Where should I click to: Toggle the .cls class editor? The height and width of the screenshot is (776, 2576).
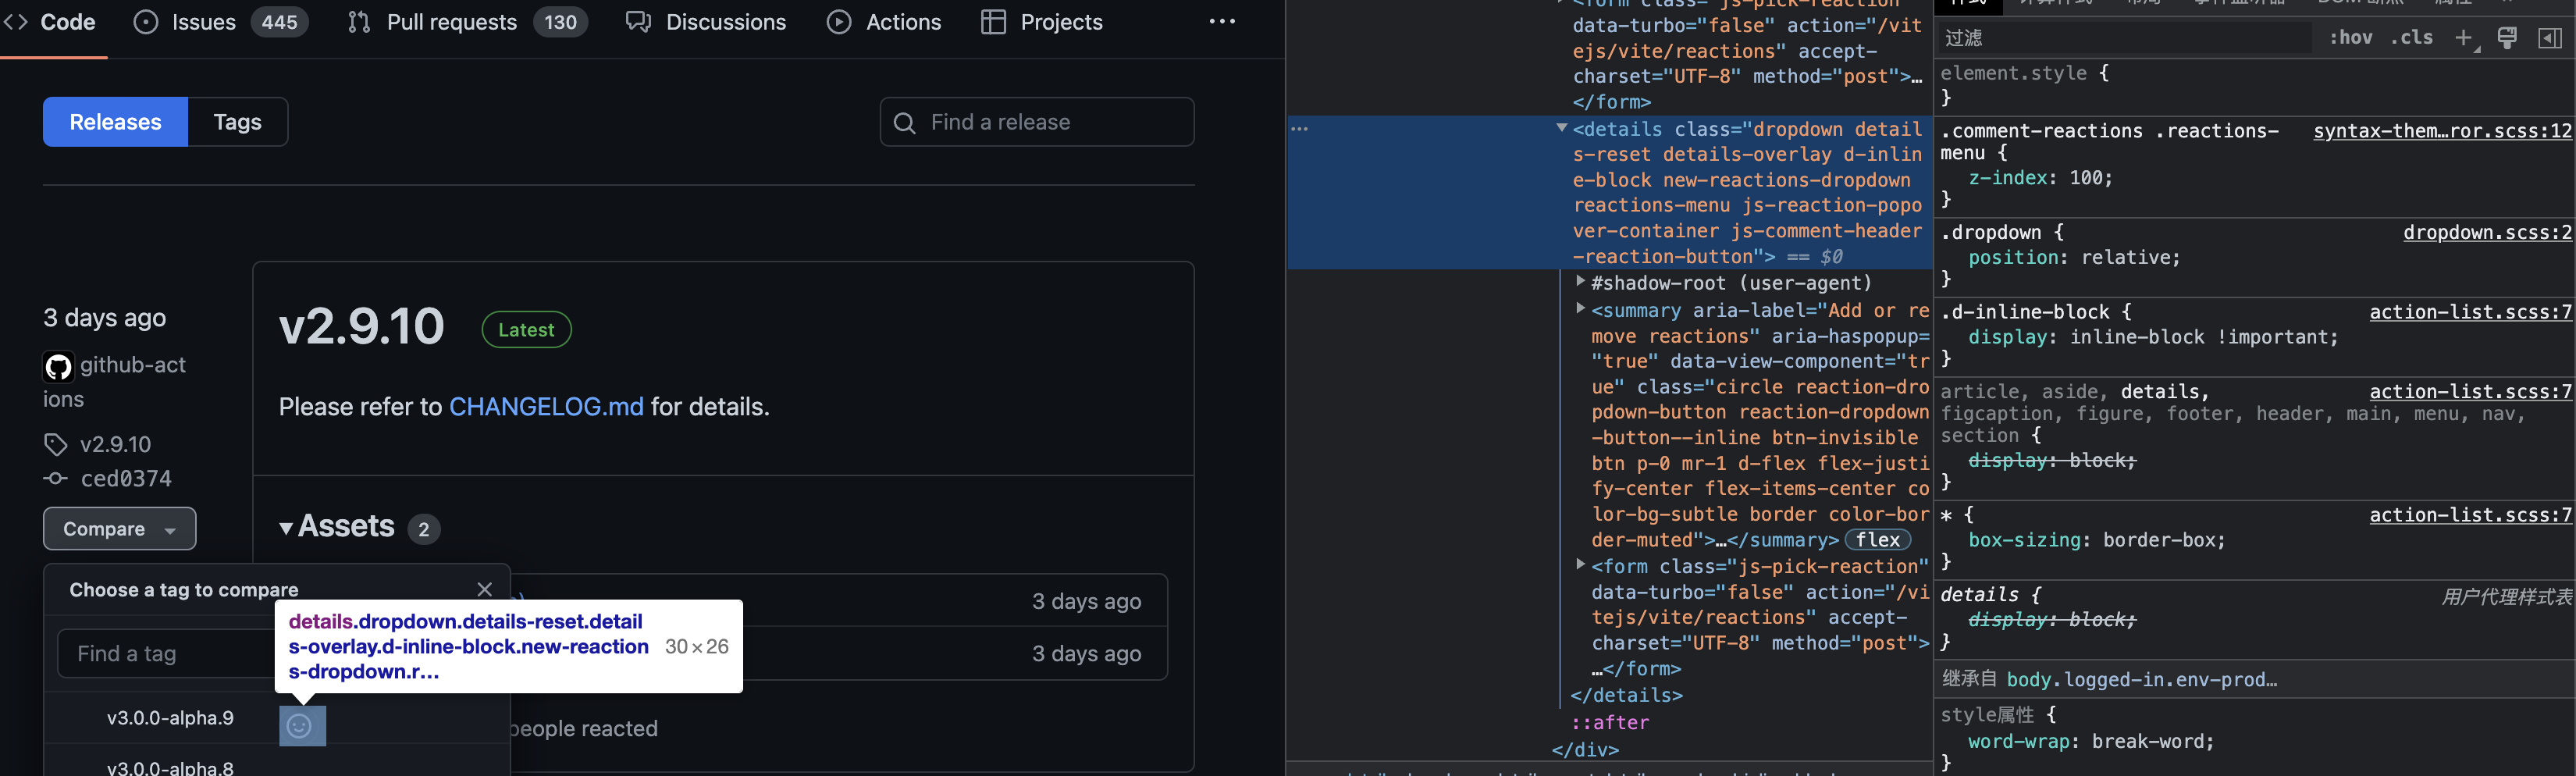pos(2412,38)
